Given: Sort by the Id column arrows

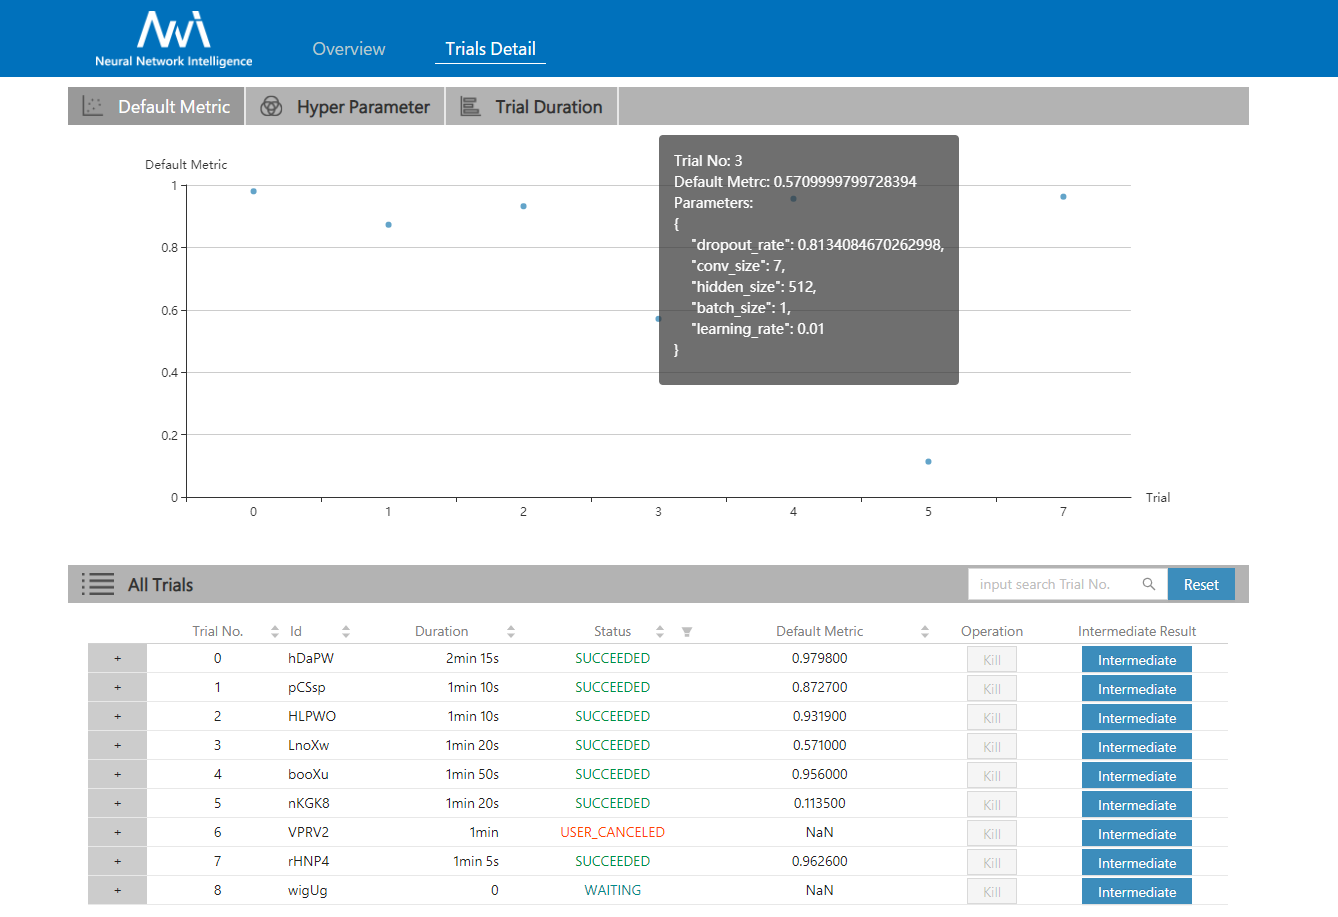Looking at the screenshot, I should (346, 632).
